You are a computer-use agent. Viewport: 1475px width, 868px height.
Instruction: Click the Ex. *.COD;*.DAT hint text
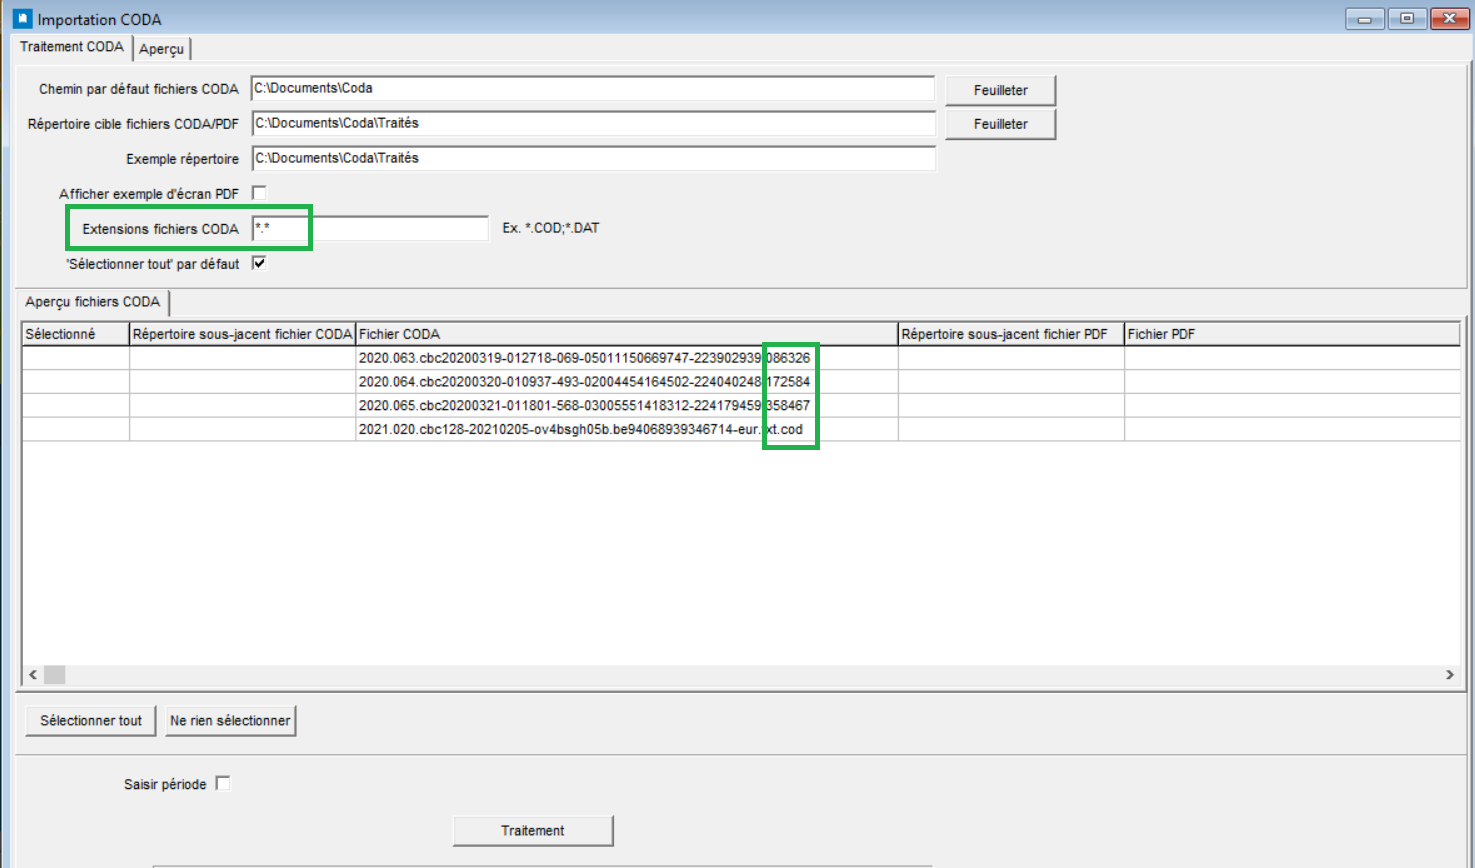(x=551, y=228)
